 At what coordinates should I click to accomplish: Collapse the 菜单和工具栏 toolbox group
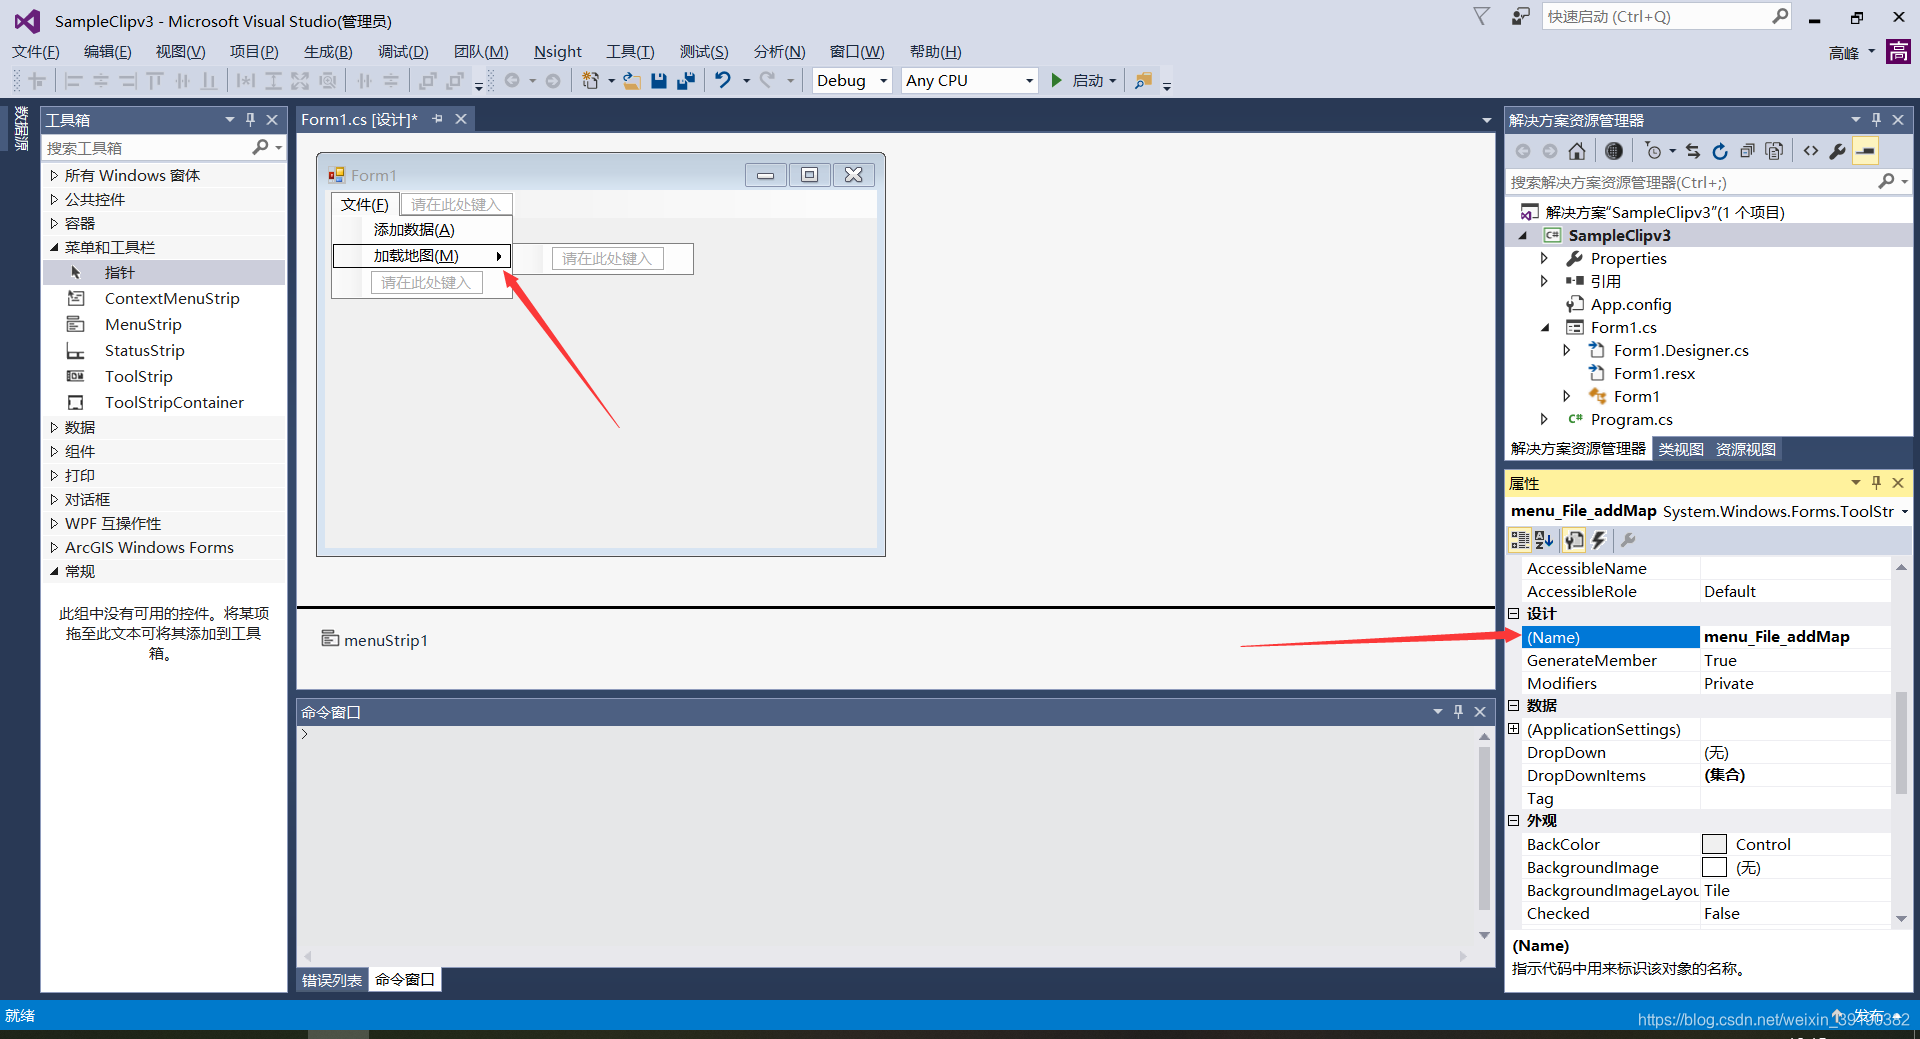tap(54, 247)
